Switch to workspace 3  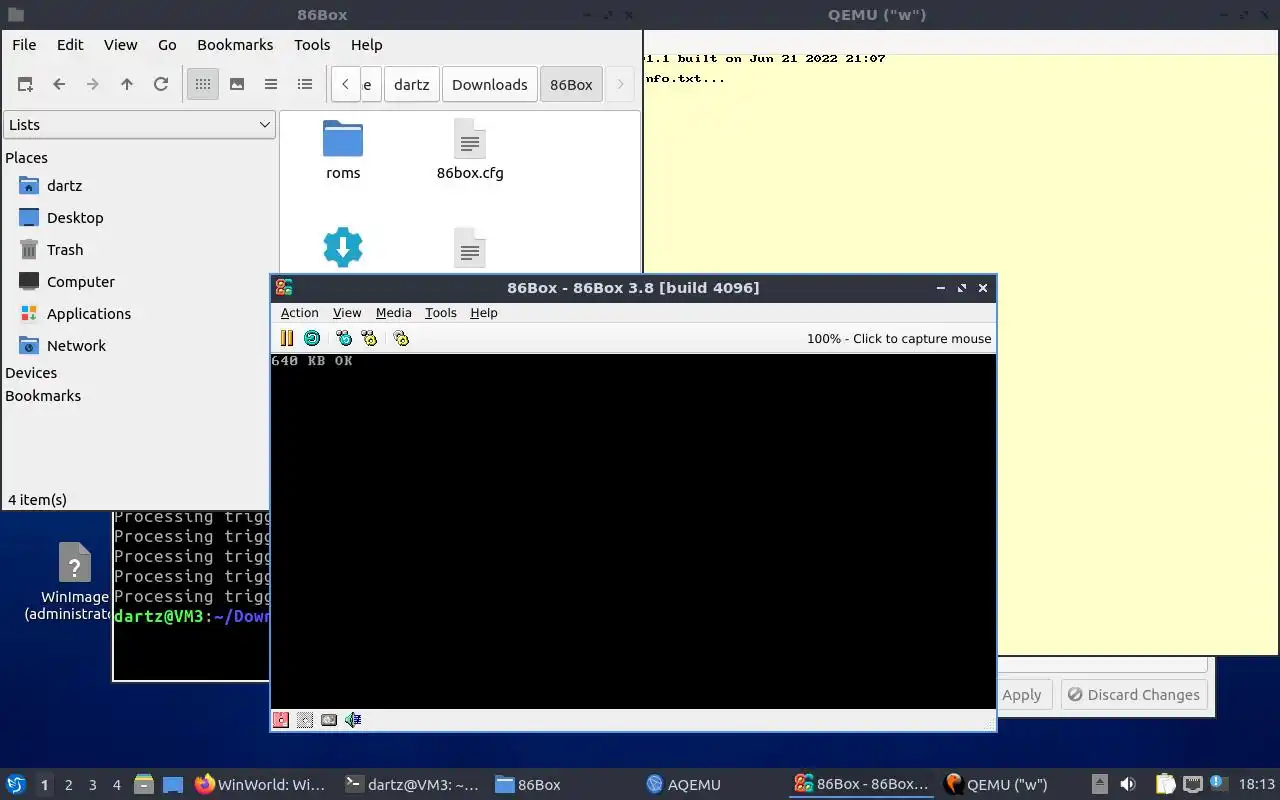pyautogui.click(x=93, y=785)
